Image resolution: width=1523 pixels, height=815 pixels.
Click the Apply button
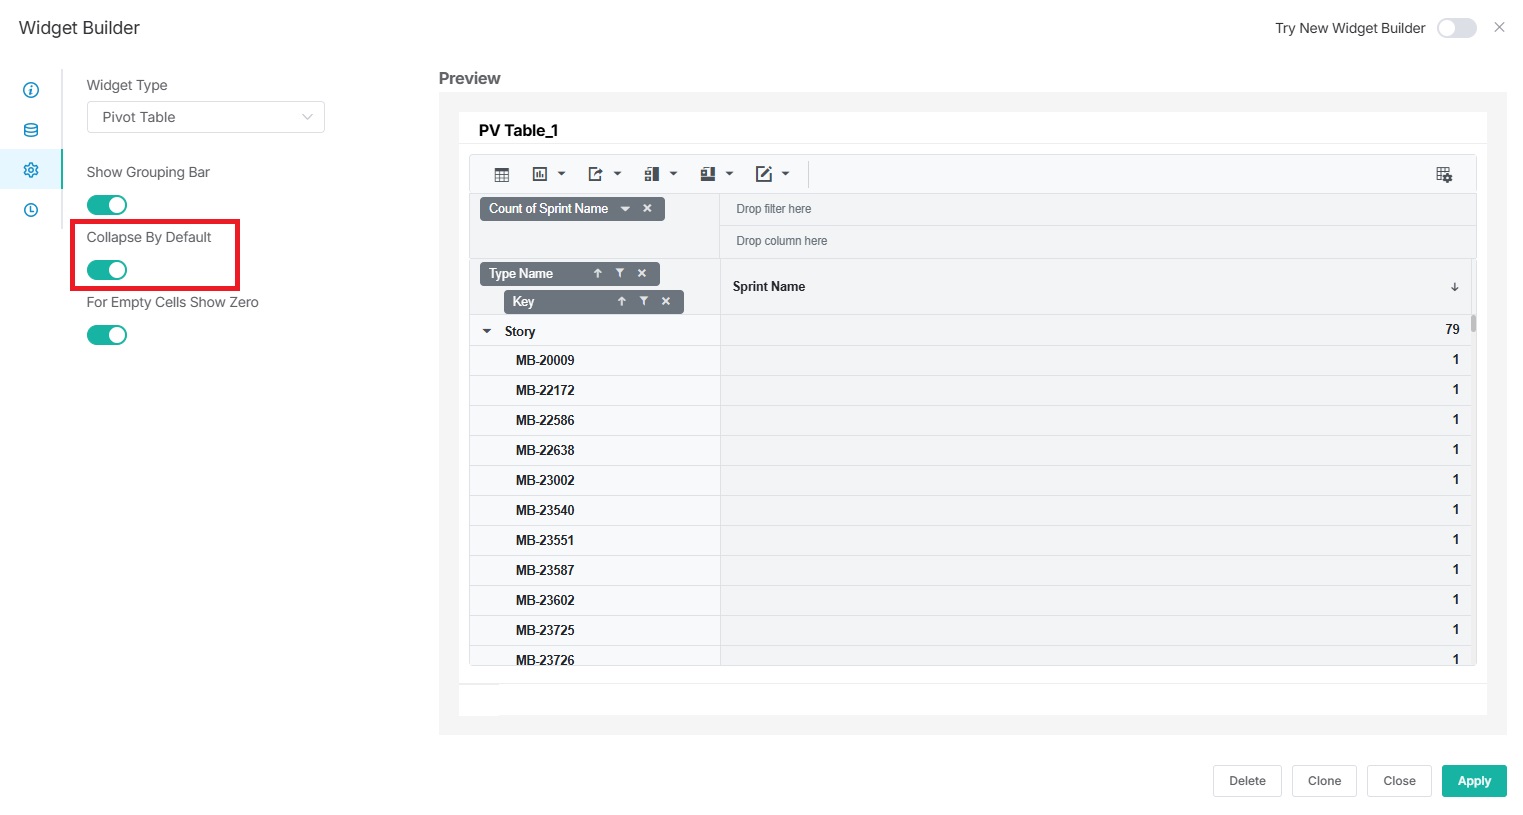(1473, 781)
